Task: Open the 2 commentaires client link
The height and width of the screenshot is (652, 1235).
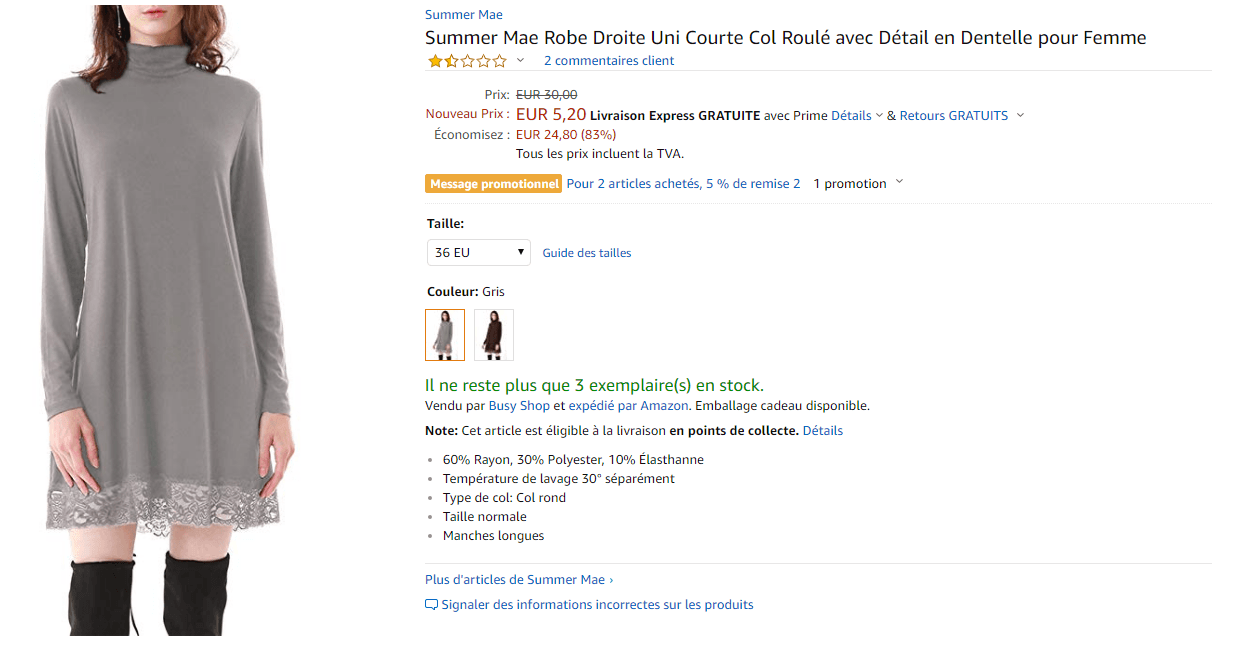Action: point(609,61)
